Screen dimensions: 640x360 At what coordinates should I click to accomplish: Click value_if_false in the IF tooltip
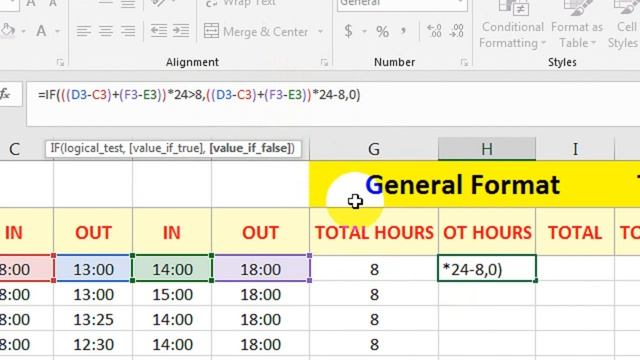[250, 149]
